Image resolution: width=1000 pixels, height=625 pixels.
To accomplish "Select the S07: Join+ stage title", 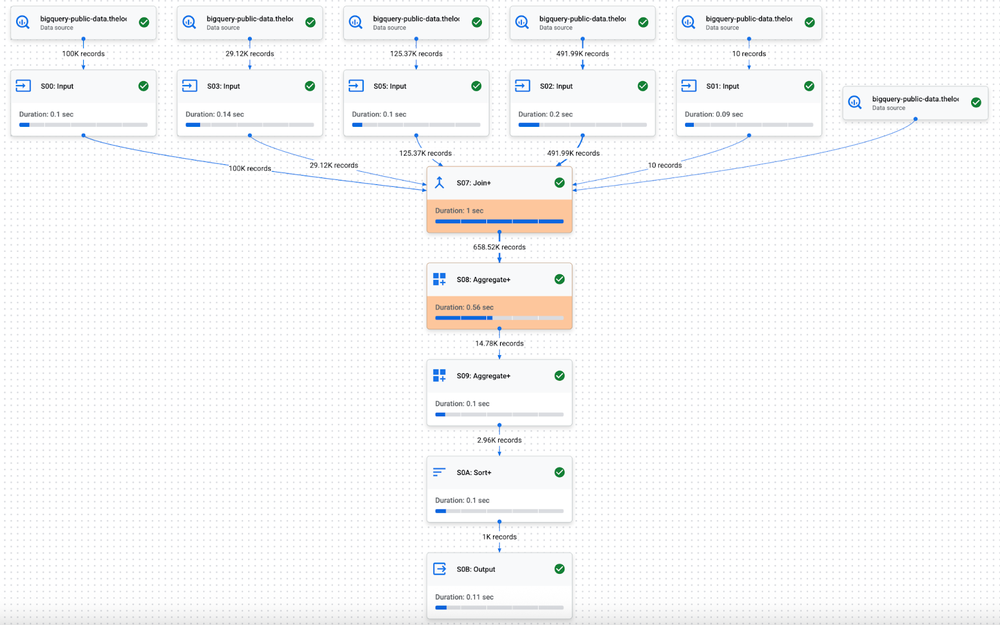I will click(474, 183).
